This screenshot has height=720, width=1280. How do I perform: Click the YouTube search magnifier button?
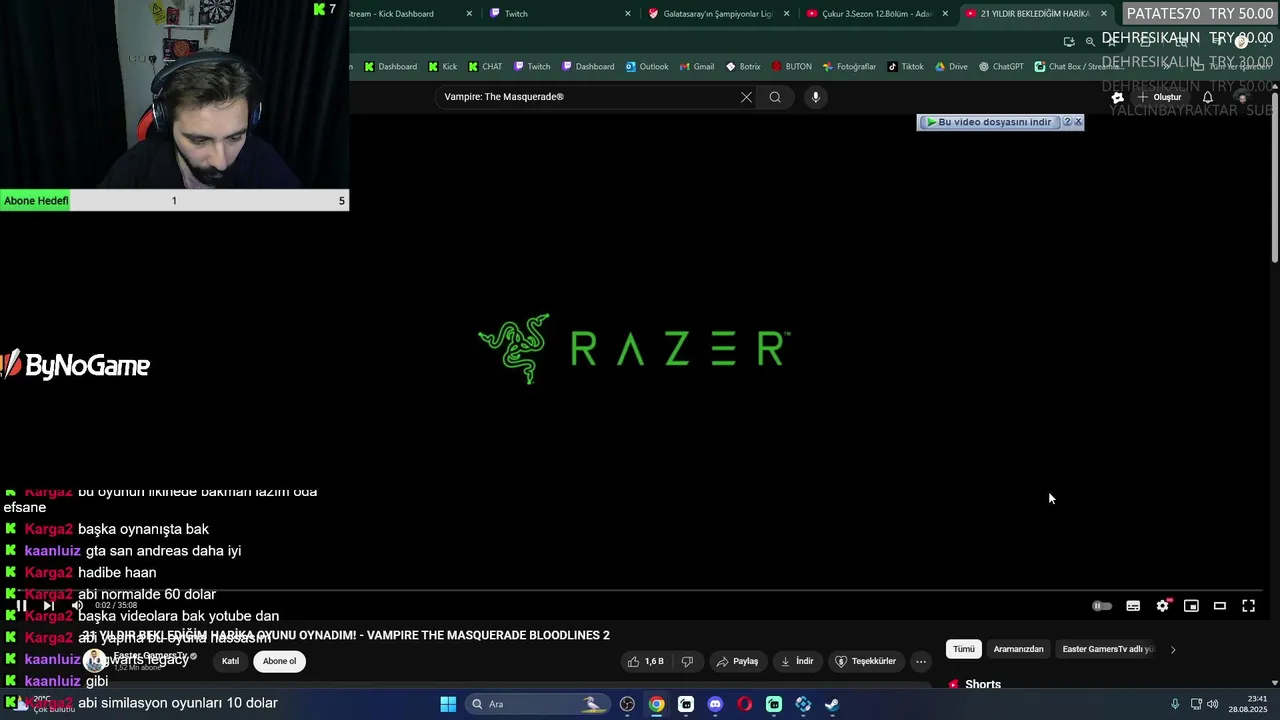[x=775, y=97]
